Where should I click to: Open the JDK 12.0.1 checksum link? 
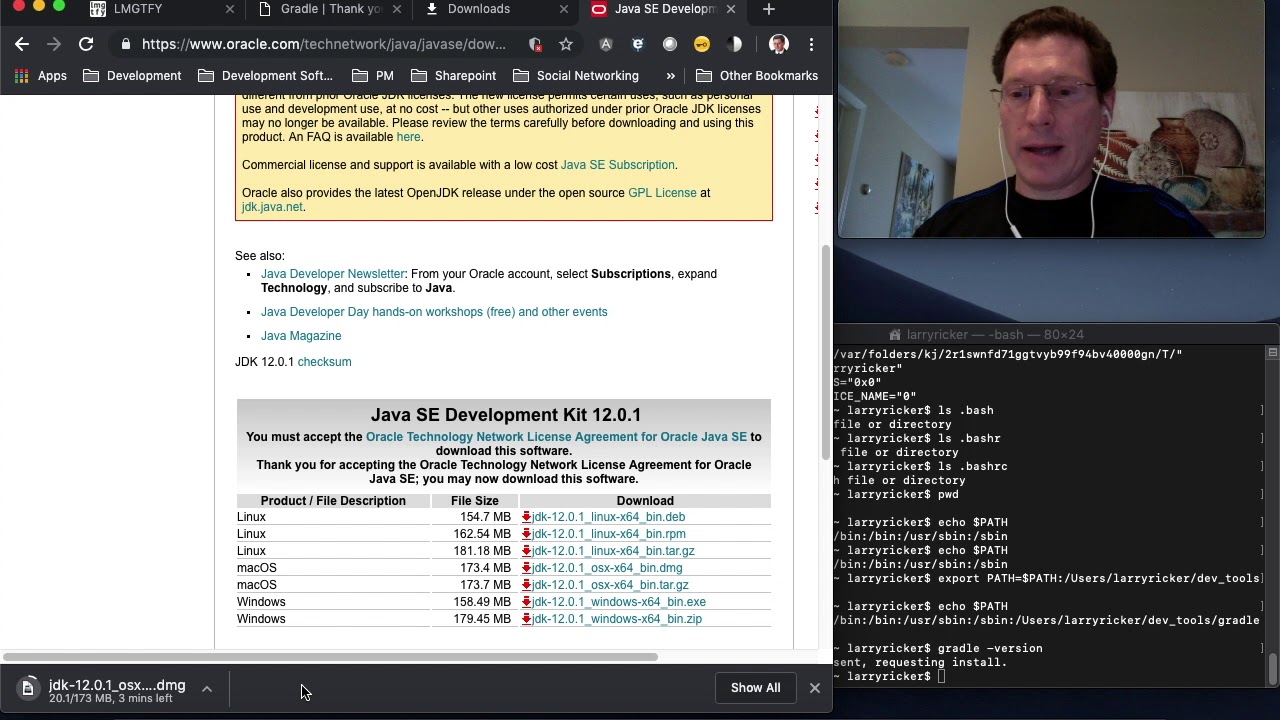tap(324, 362)
